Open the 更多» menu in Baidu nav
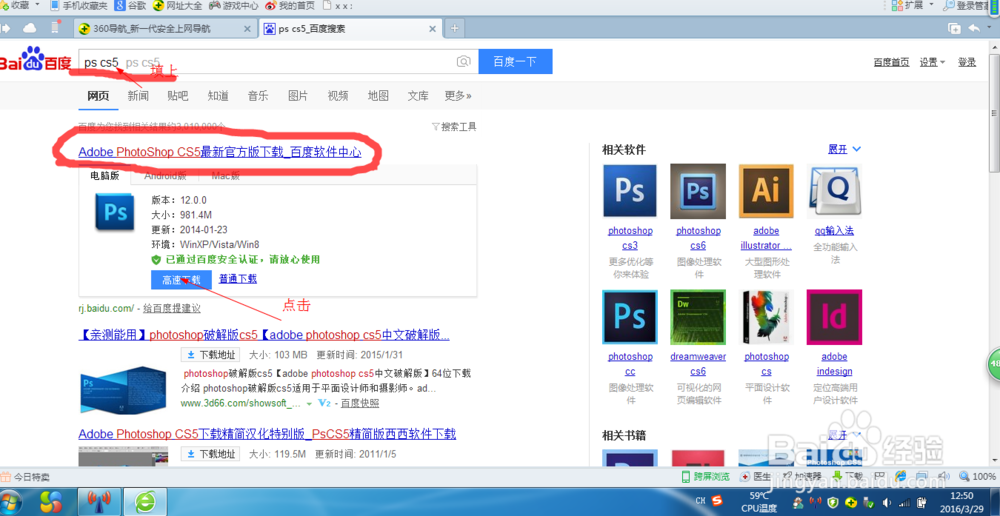Viewport: 1000px width, 516px height. pyautogui.click(x=458, y=96)
